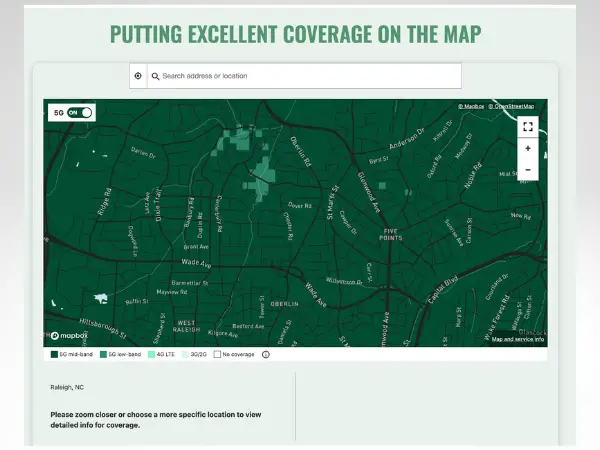Click the No coverage legend box
Viewport: 600px width, 450px height.
(218, 354)
